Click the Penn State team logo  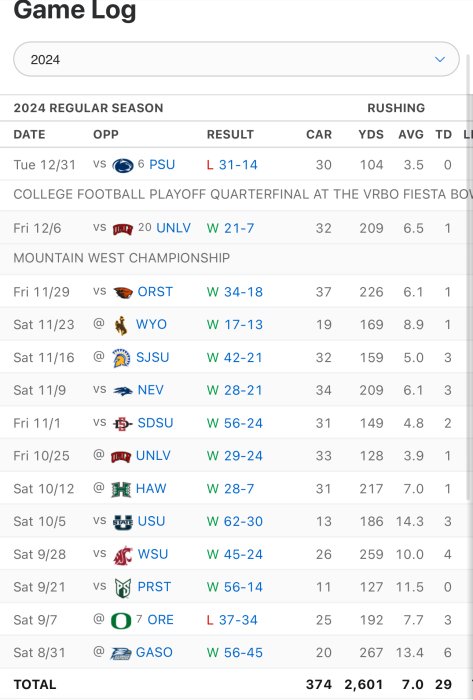[x=123, y=166]
